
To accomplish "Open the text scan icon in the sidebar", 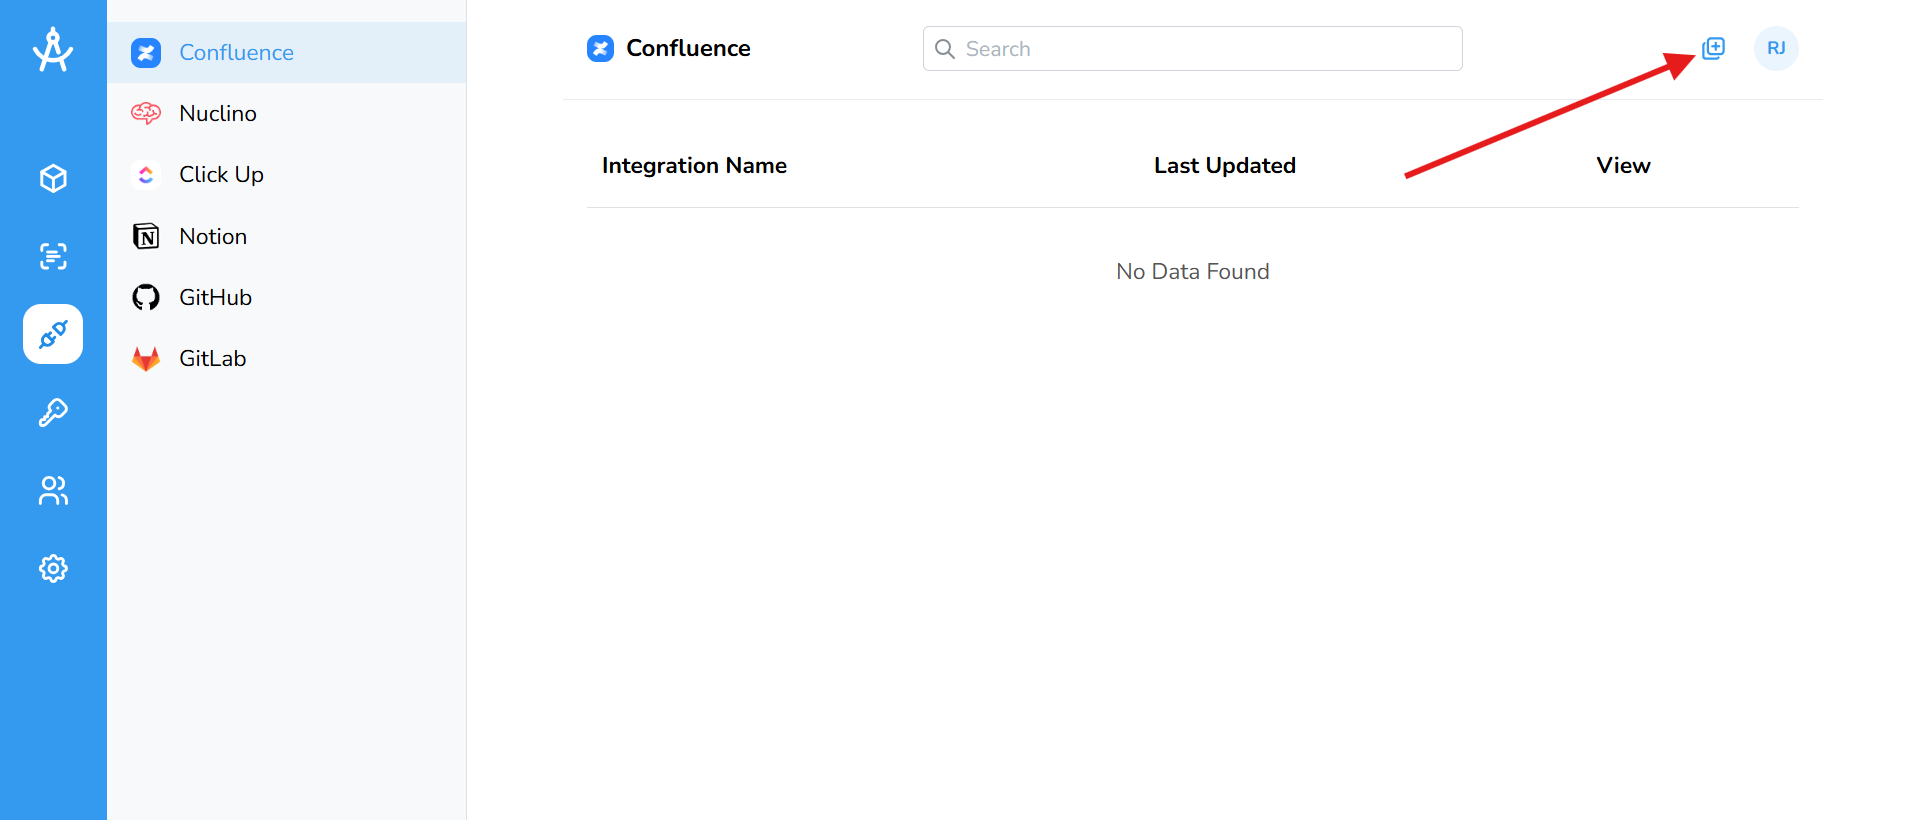I will click(53, 256).
